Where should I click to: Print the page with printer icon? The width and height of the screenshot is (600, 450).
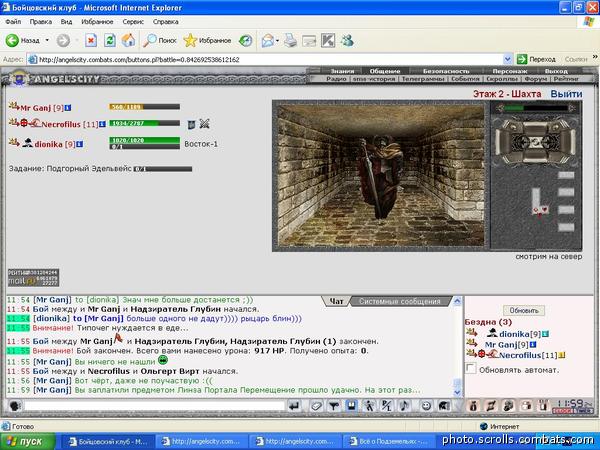coord(290,41)
